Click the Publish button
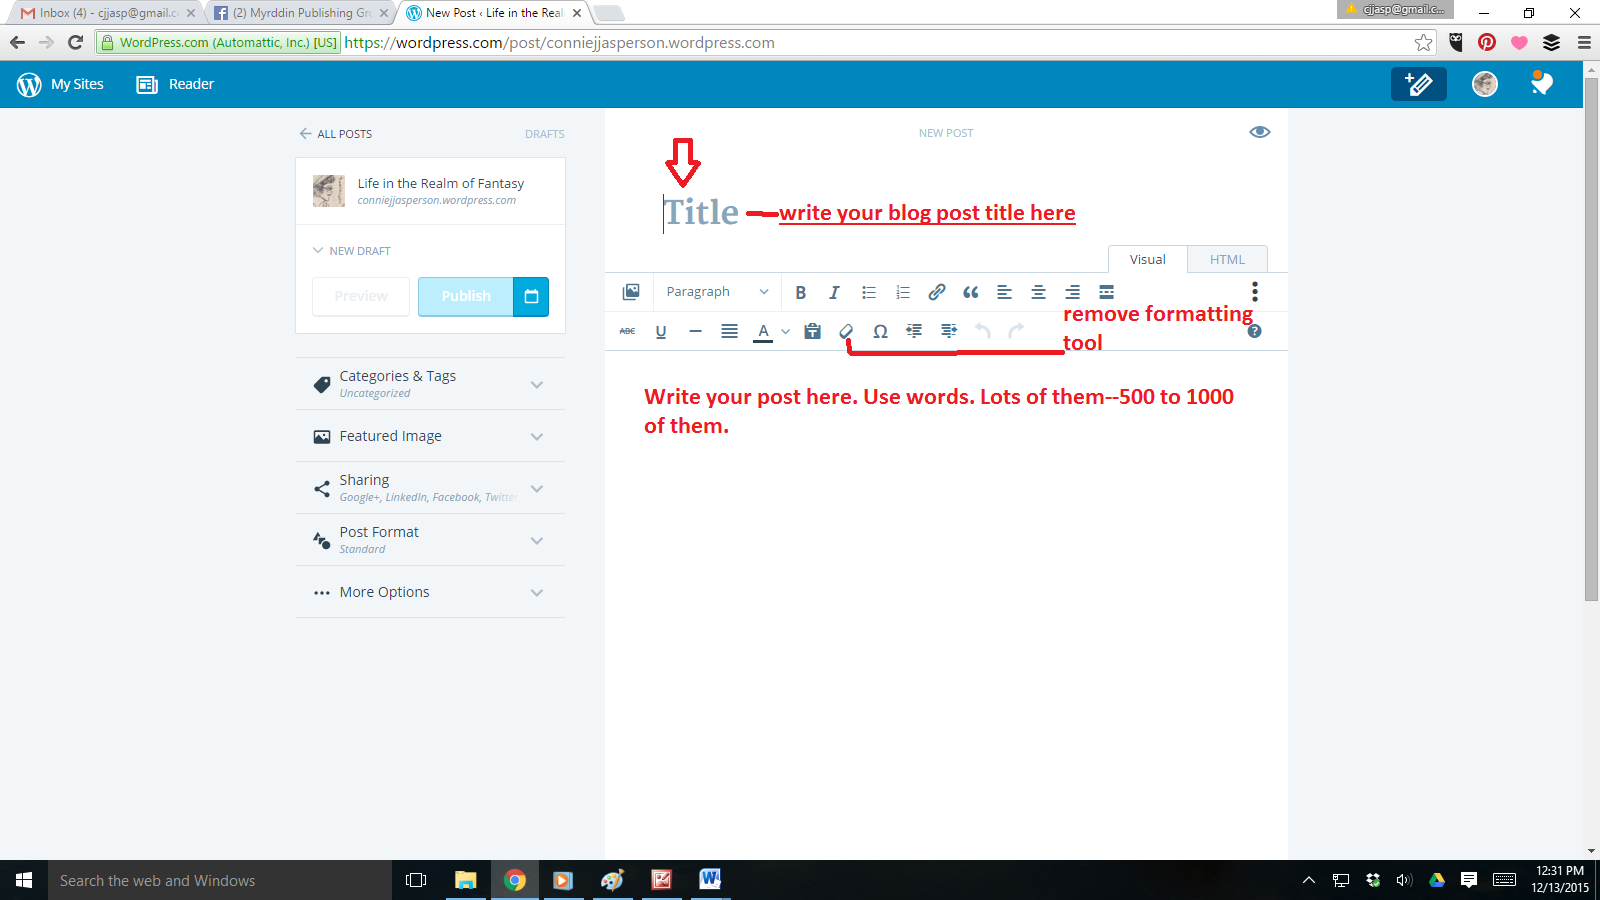Viewport: 1600px width, 900px height. pyautogui.click(x=466, y=296)
